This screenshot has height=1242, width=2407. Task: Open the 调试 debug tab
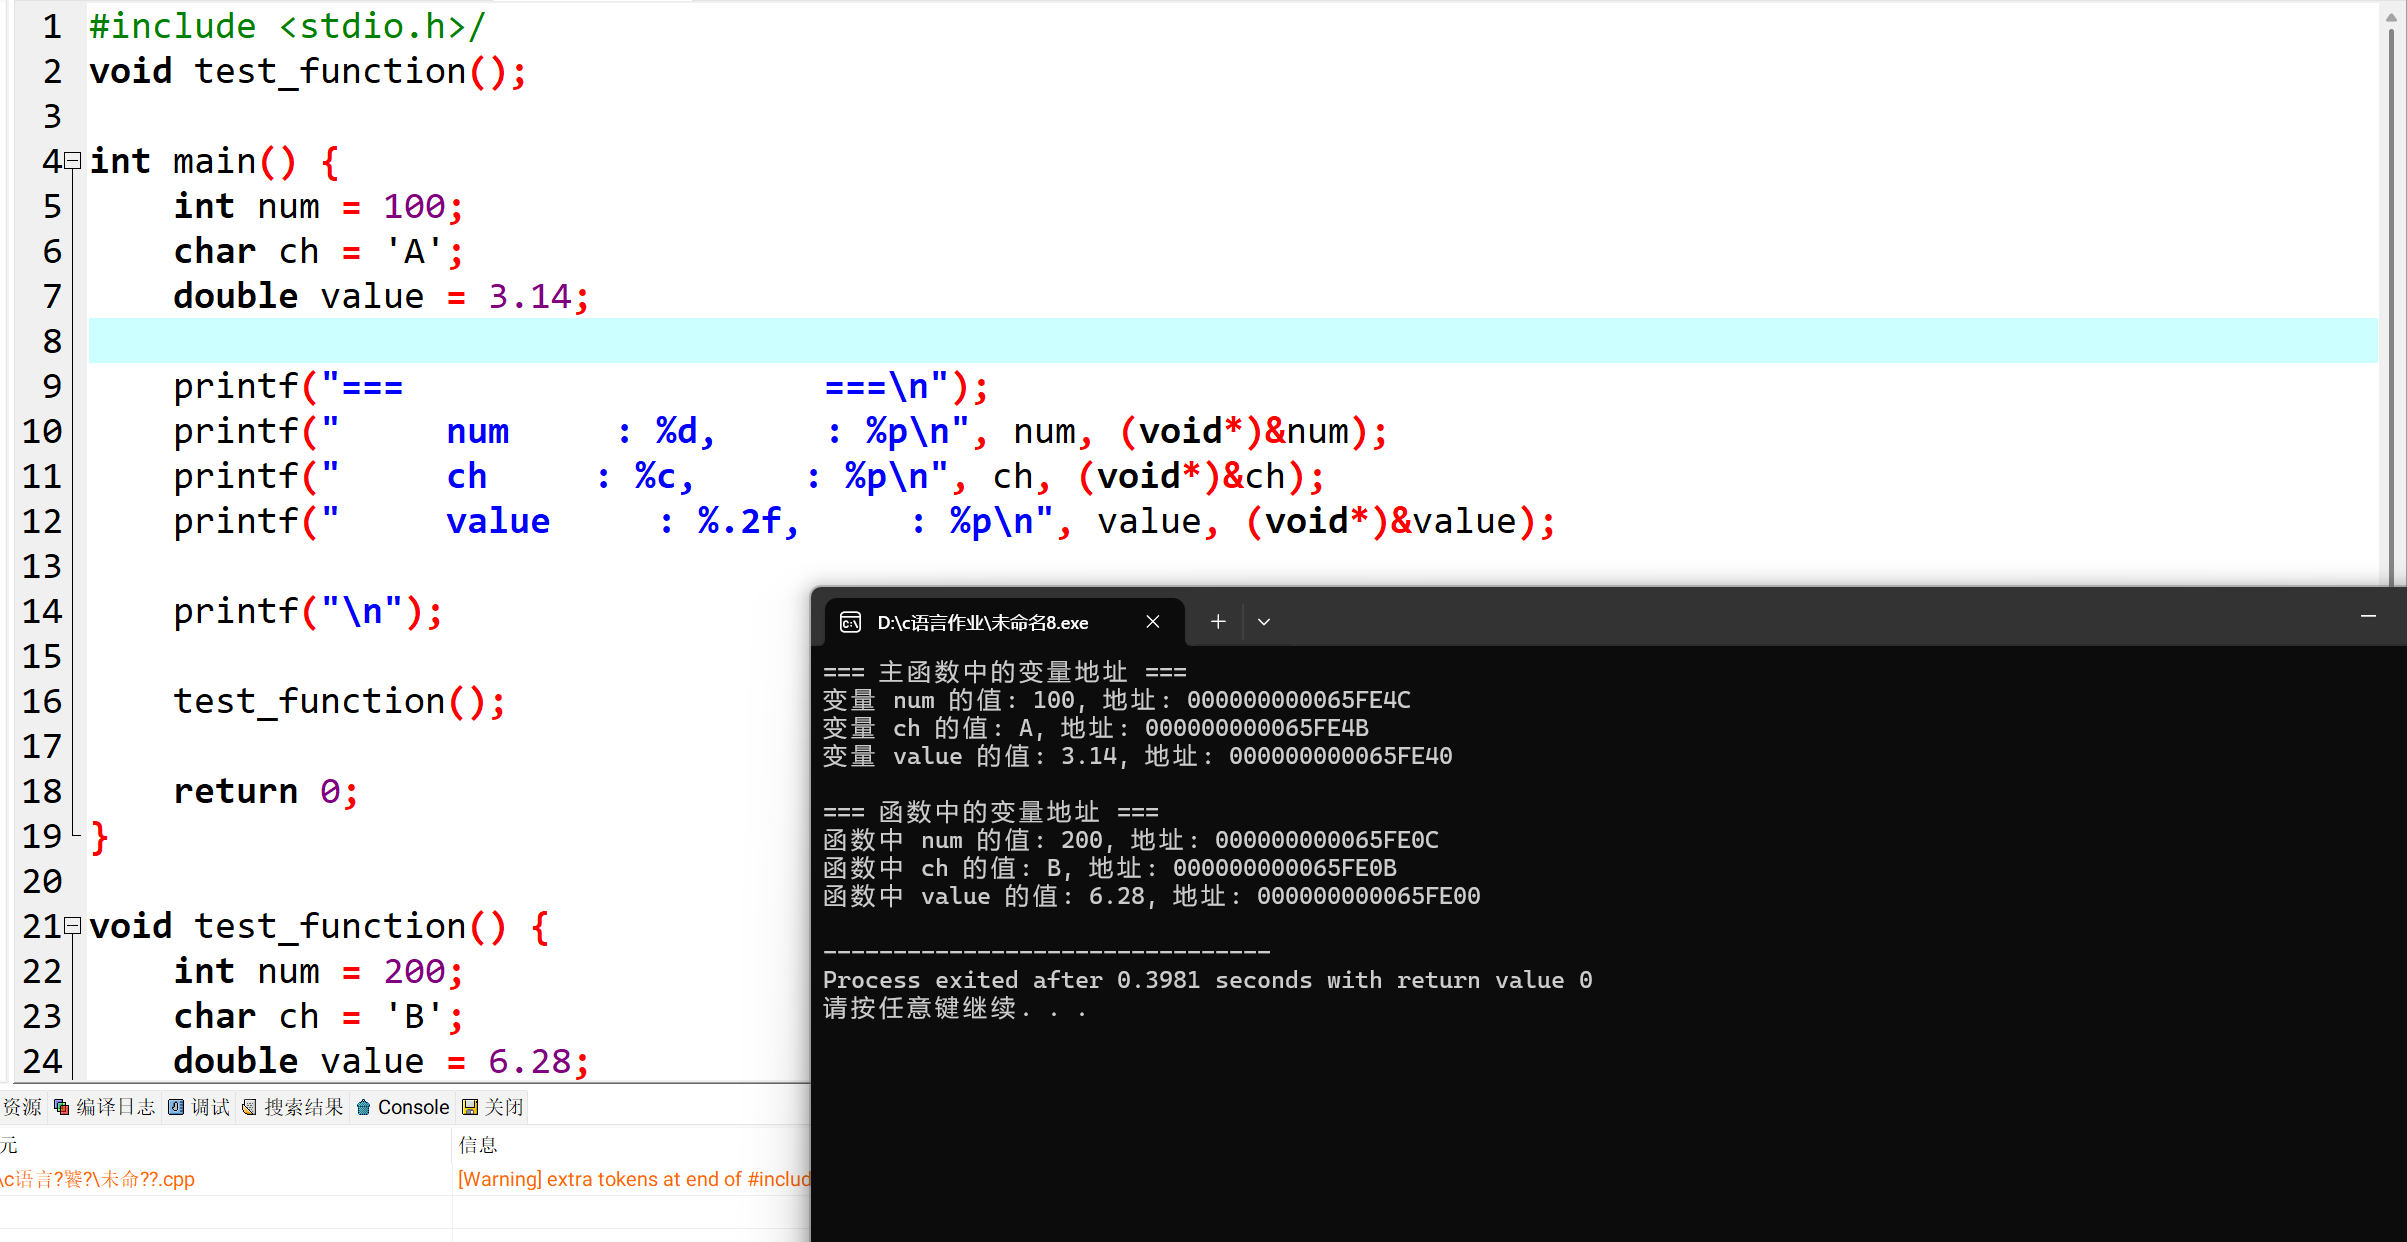(x=200, y=1107)
